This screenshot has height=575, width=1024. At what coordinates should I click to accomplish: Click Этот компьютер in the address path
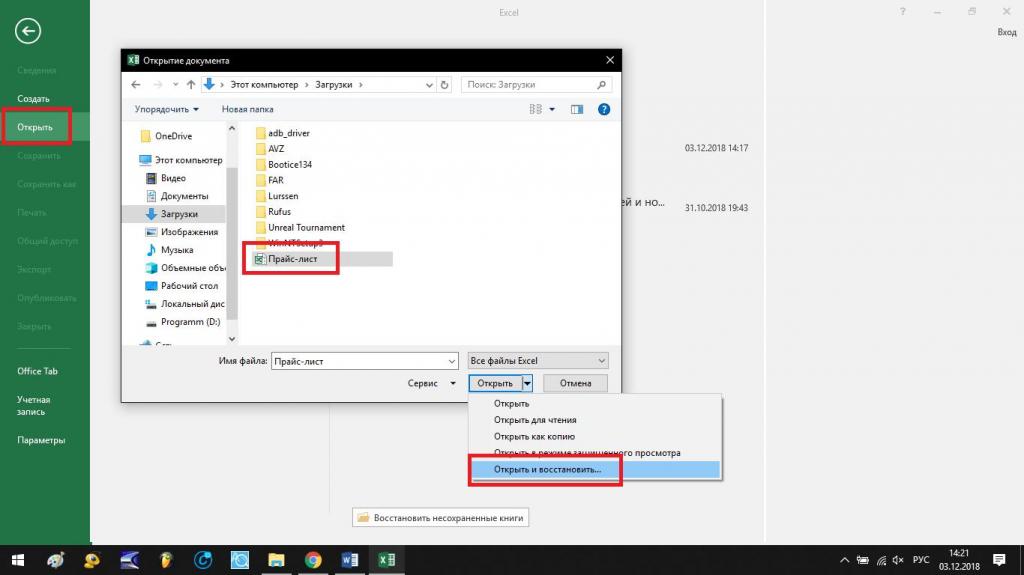click(x=264, y=84)
